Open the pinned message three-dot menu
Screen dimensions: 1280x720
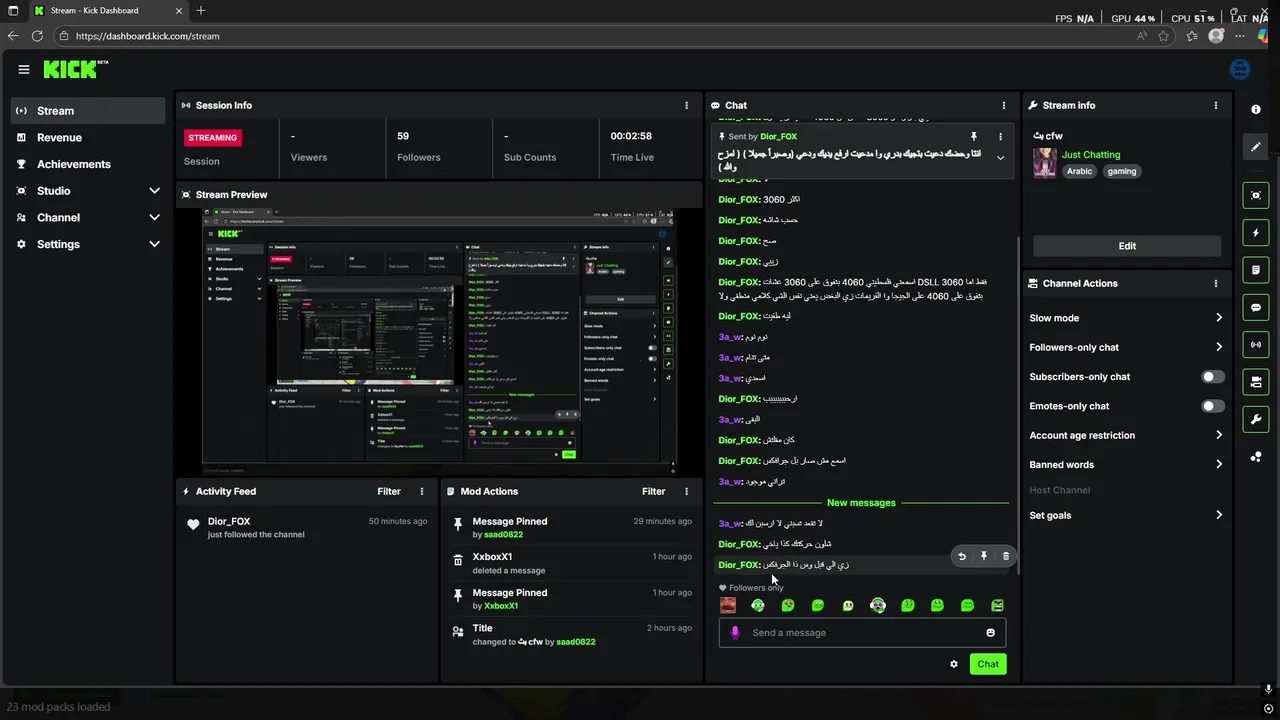(x=1000, y=136)
